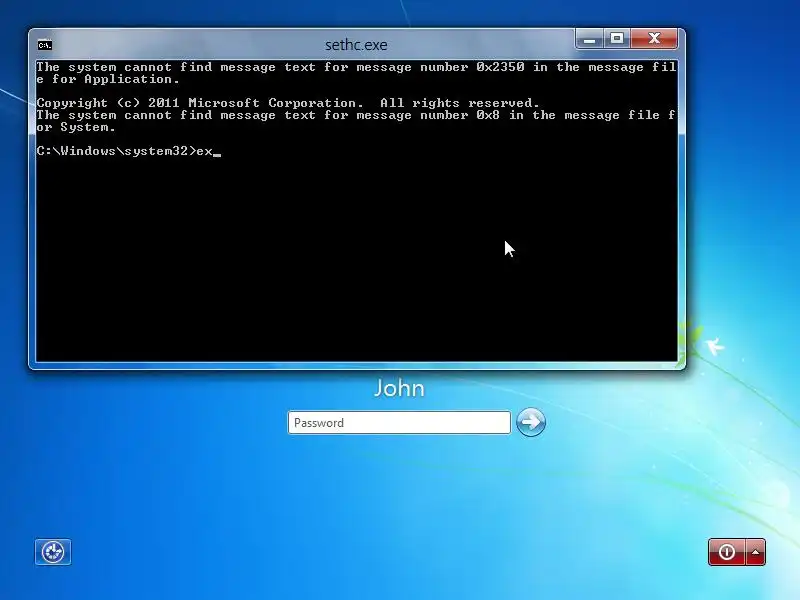The image size is (800, 600).
Task: Click the message number 0x8 error line
Action: [x=357, y=121]
